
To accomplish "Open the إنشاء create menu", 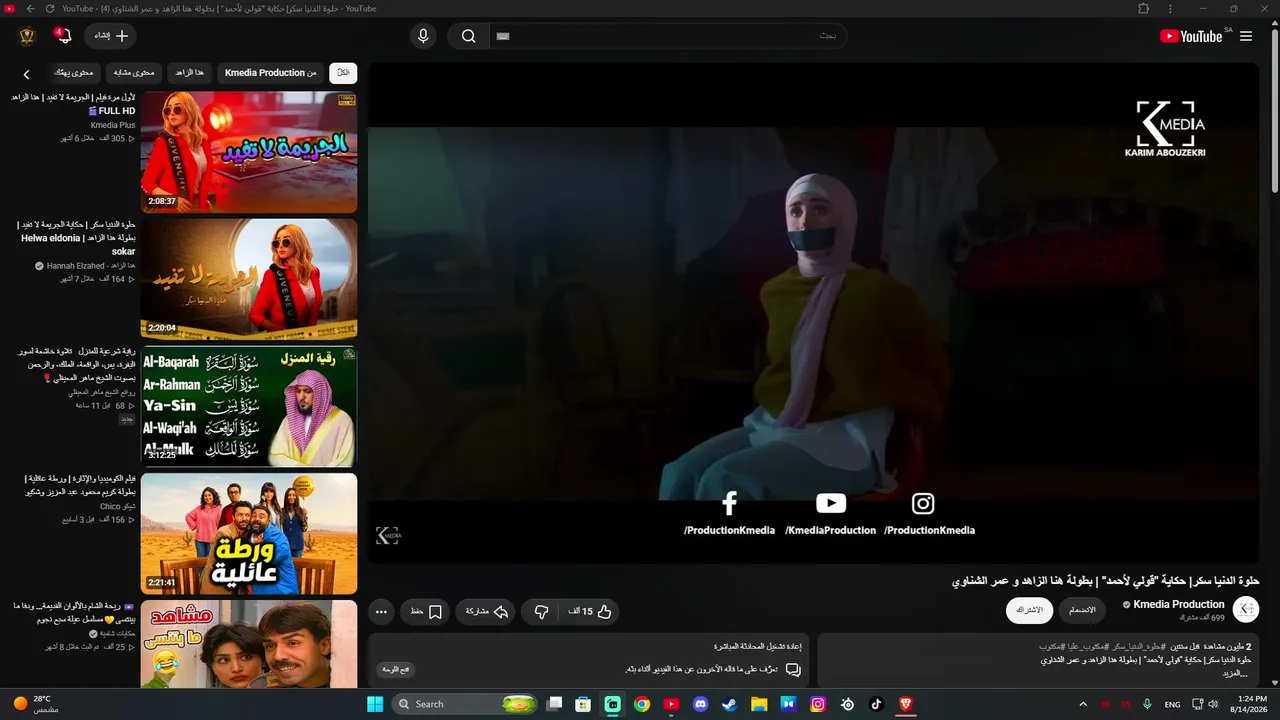I will 110,36.
